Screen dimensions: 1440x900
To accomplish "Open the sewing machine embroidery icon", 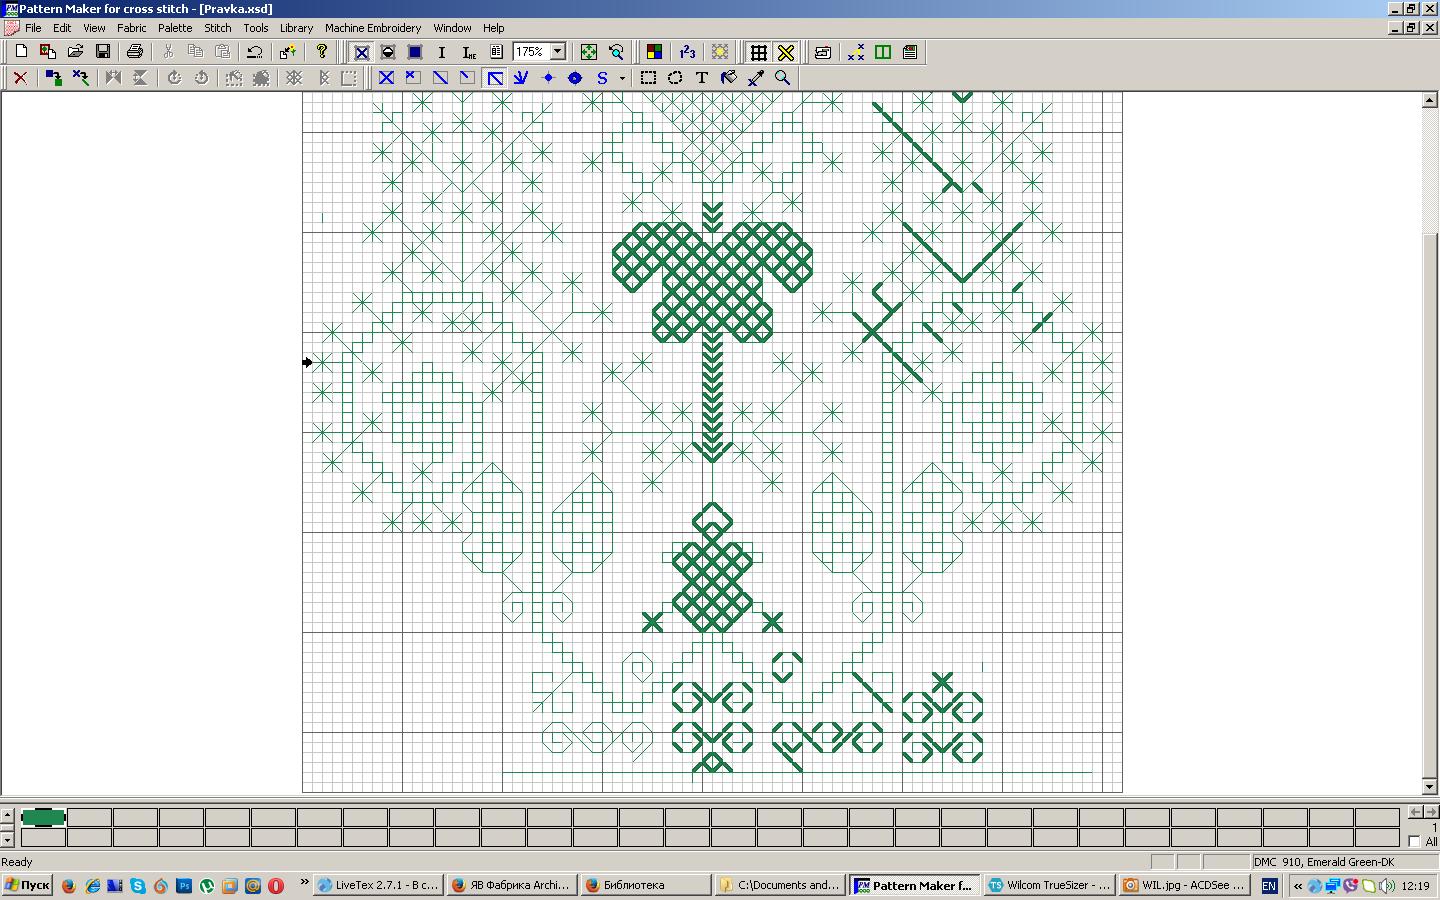I will [823, 52].
